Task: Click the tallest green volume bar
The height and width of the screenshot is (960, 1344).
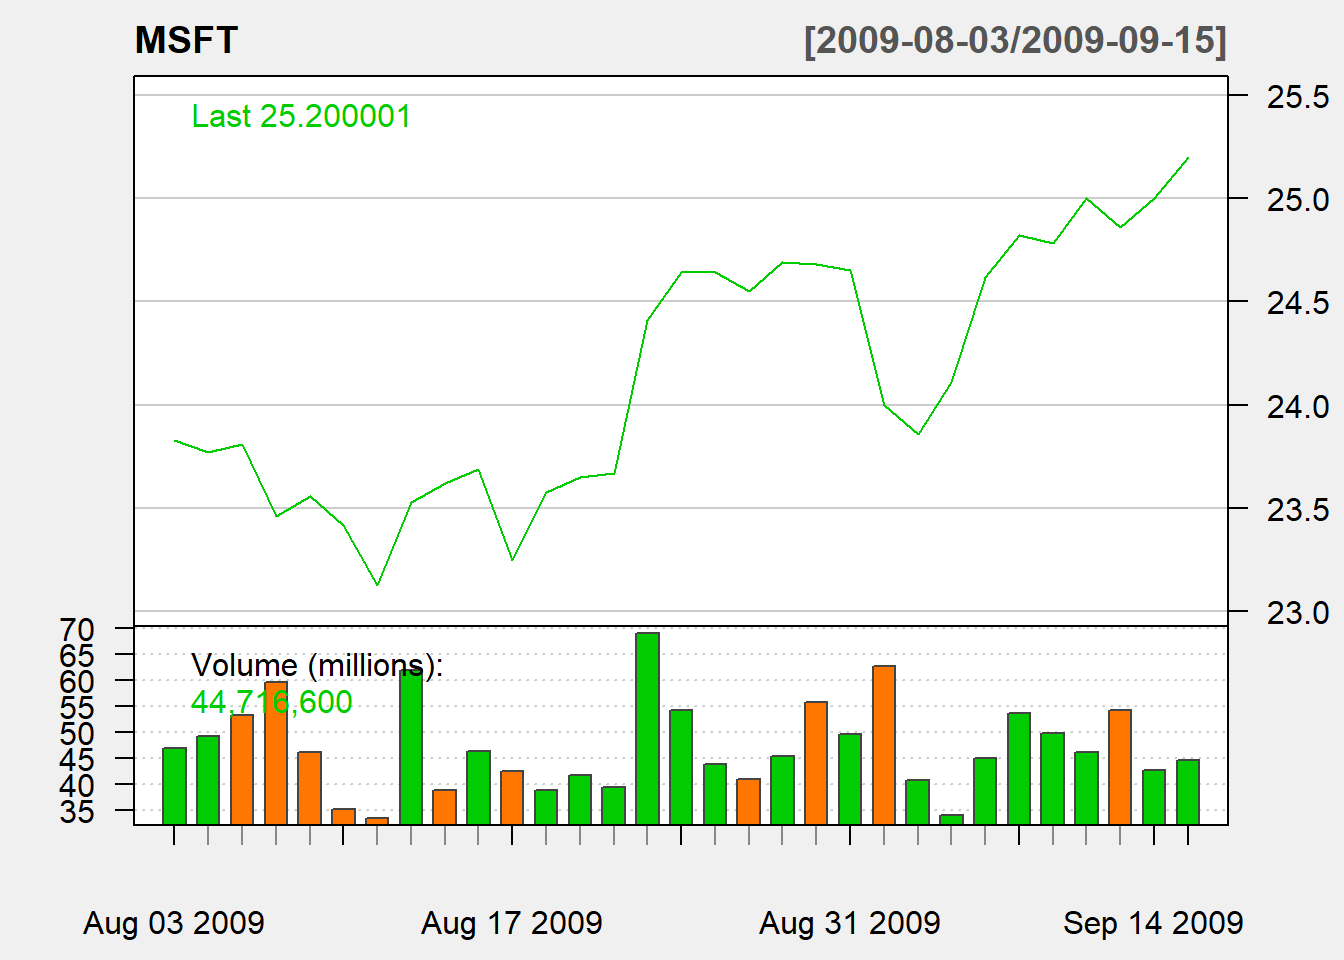Action: (x=647, y=728)
